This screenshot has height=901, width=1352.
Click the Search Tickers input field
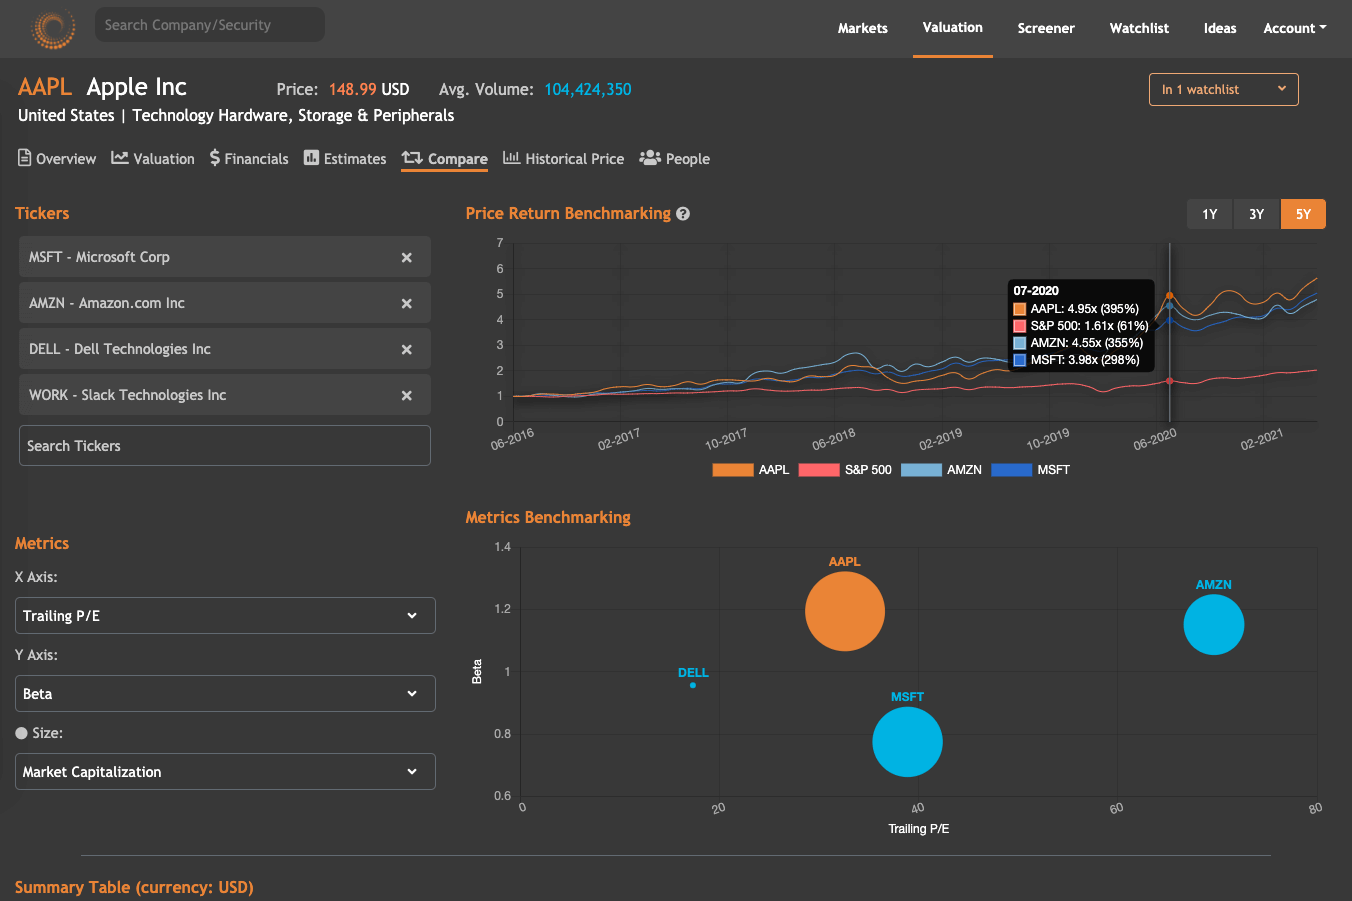[x=225, y=446]
